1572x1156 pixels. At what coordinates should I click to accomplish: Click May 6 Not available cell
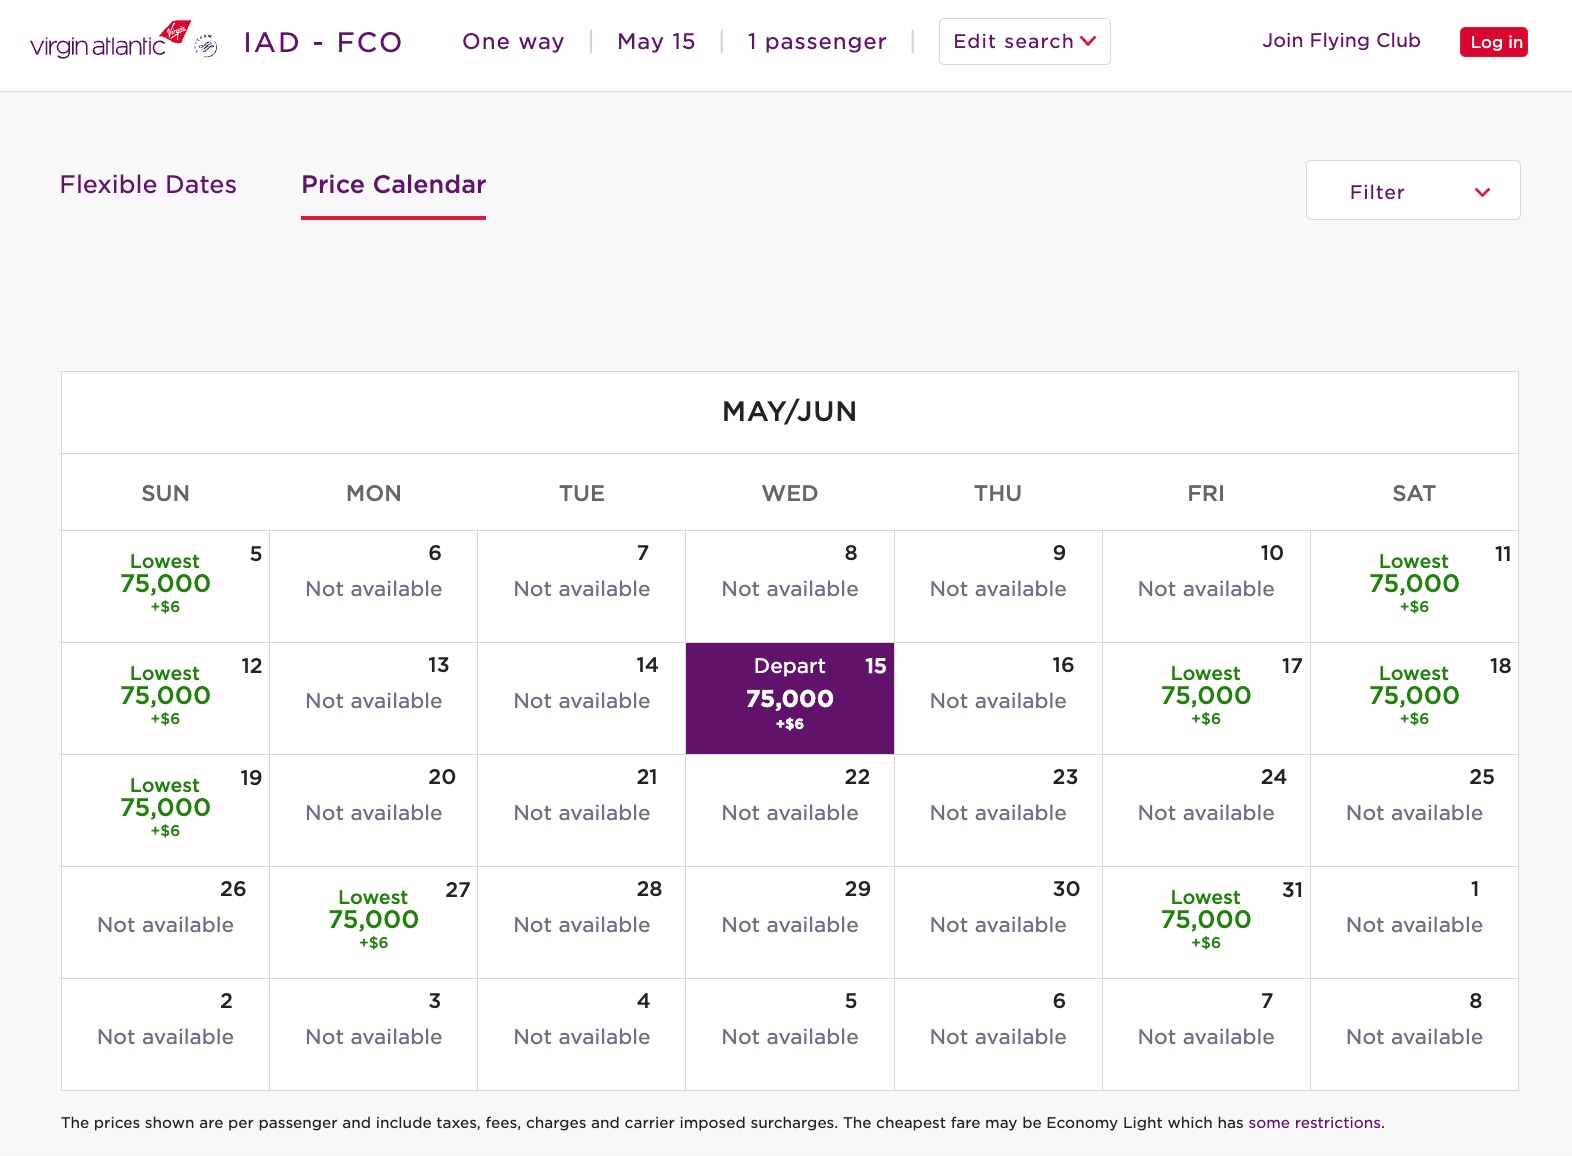(374, 587)
